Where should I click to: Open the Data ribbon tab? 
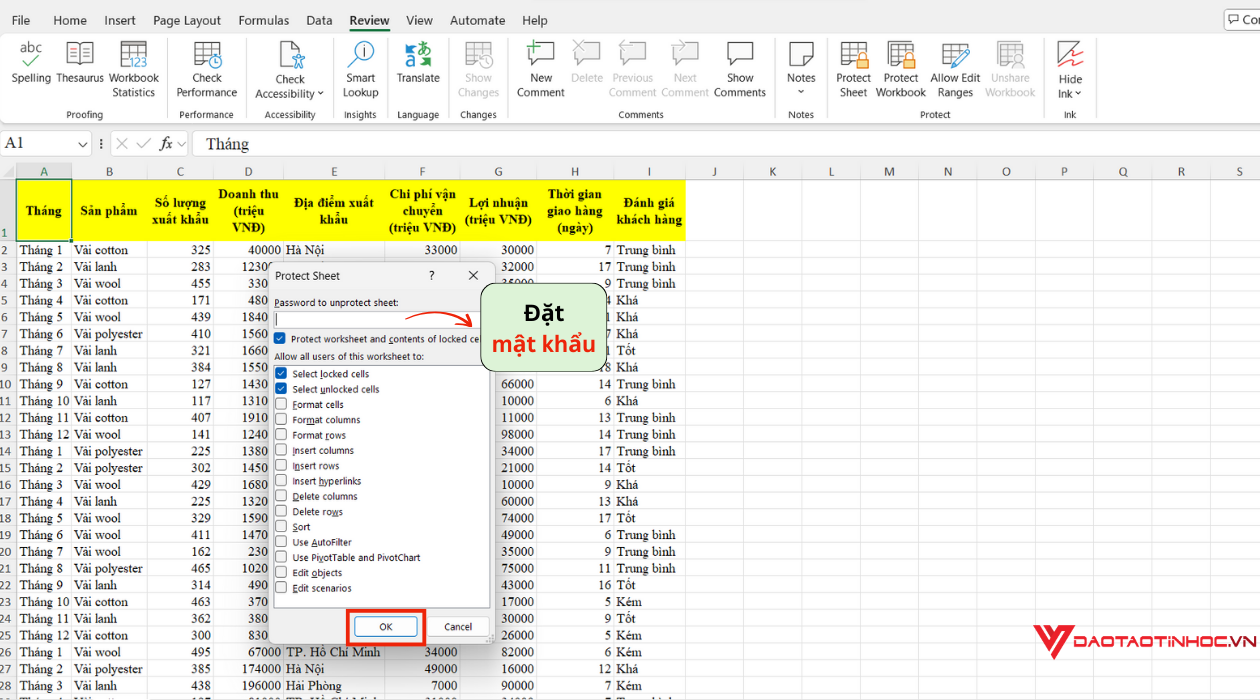coord(319,19)
